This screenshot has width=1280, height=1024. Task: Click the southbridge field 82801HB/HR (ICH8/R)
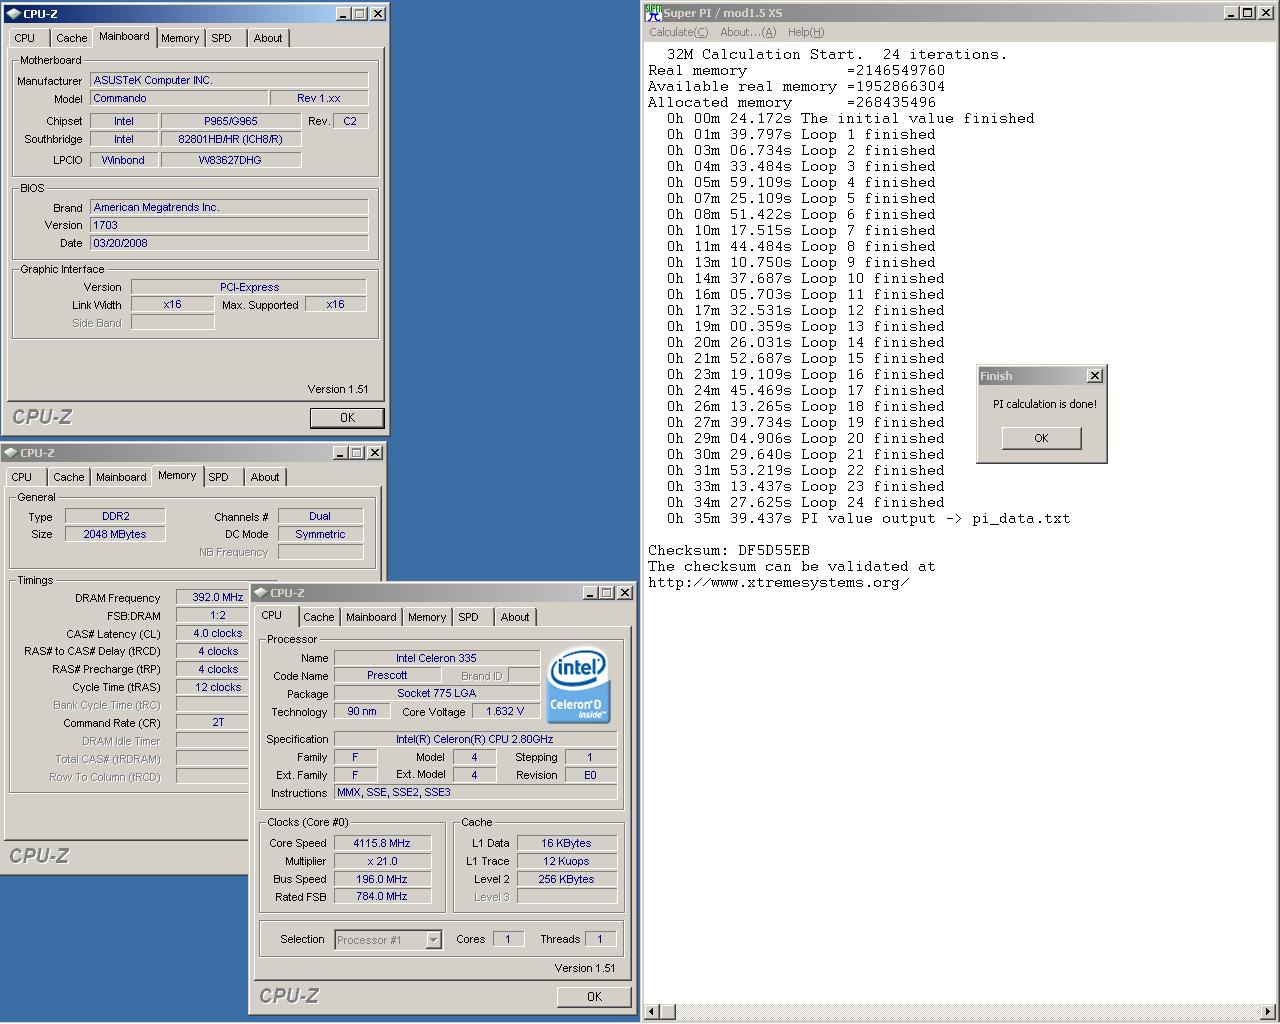231,139
